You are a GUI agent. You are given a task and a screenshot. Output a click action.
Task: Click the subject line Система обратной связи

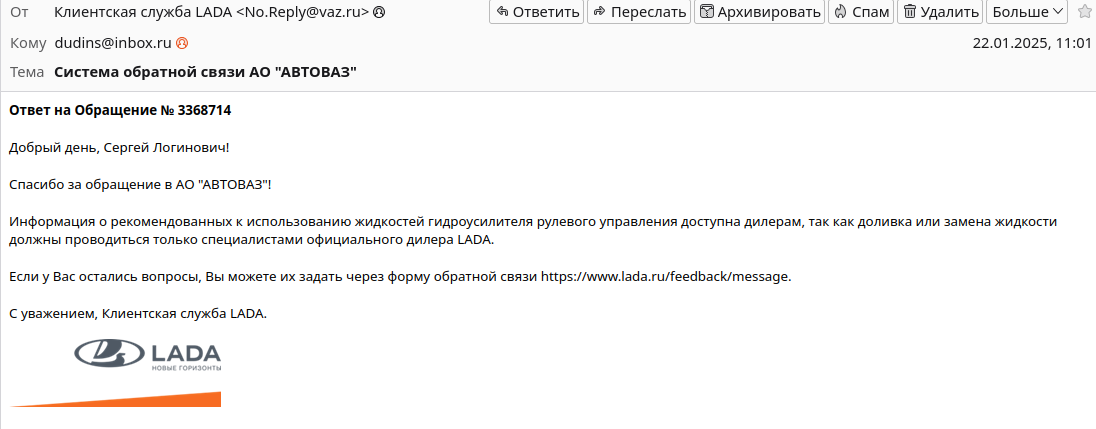(x=206, y=72)
